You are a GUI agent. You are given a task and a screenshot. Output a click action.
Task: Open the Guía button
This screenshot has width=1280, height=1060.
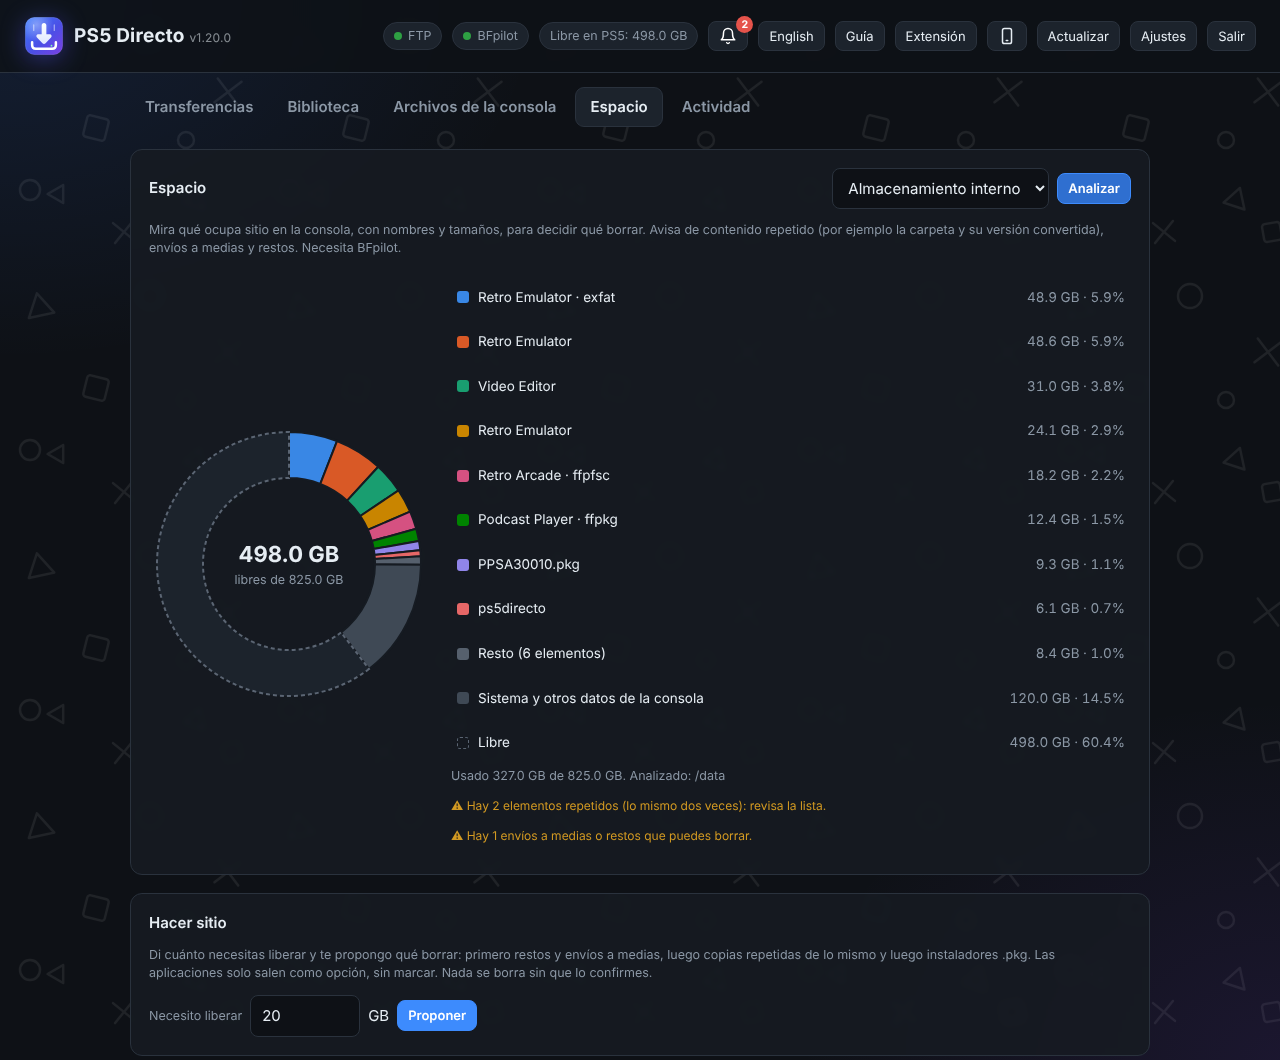(x=859, y=36)
